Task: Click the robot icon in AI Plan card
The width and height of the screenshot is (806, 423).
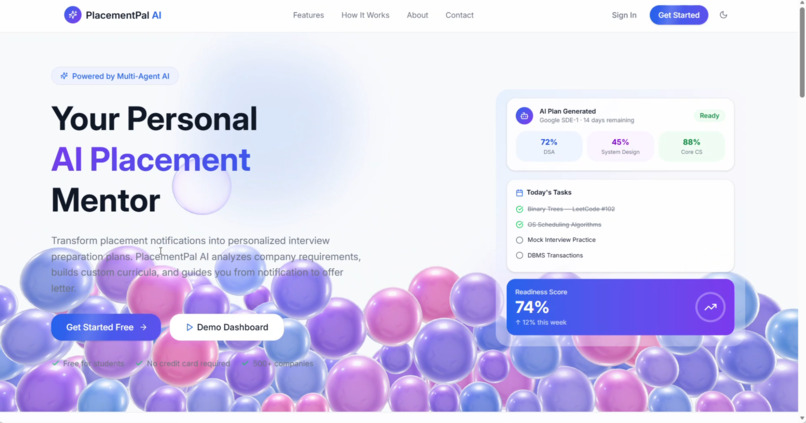Action: tap(524, 116)
